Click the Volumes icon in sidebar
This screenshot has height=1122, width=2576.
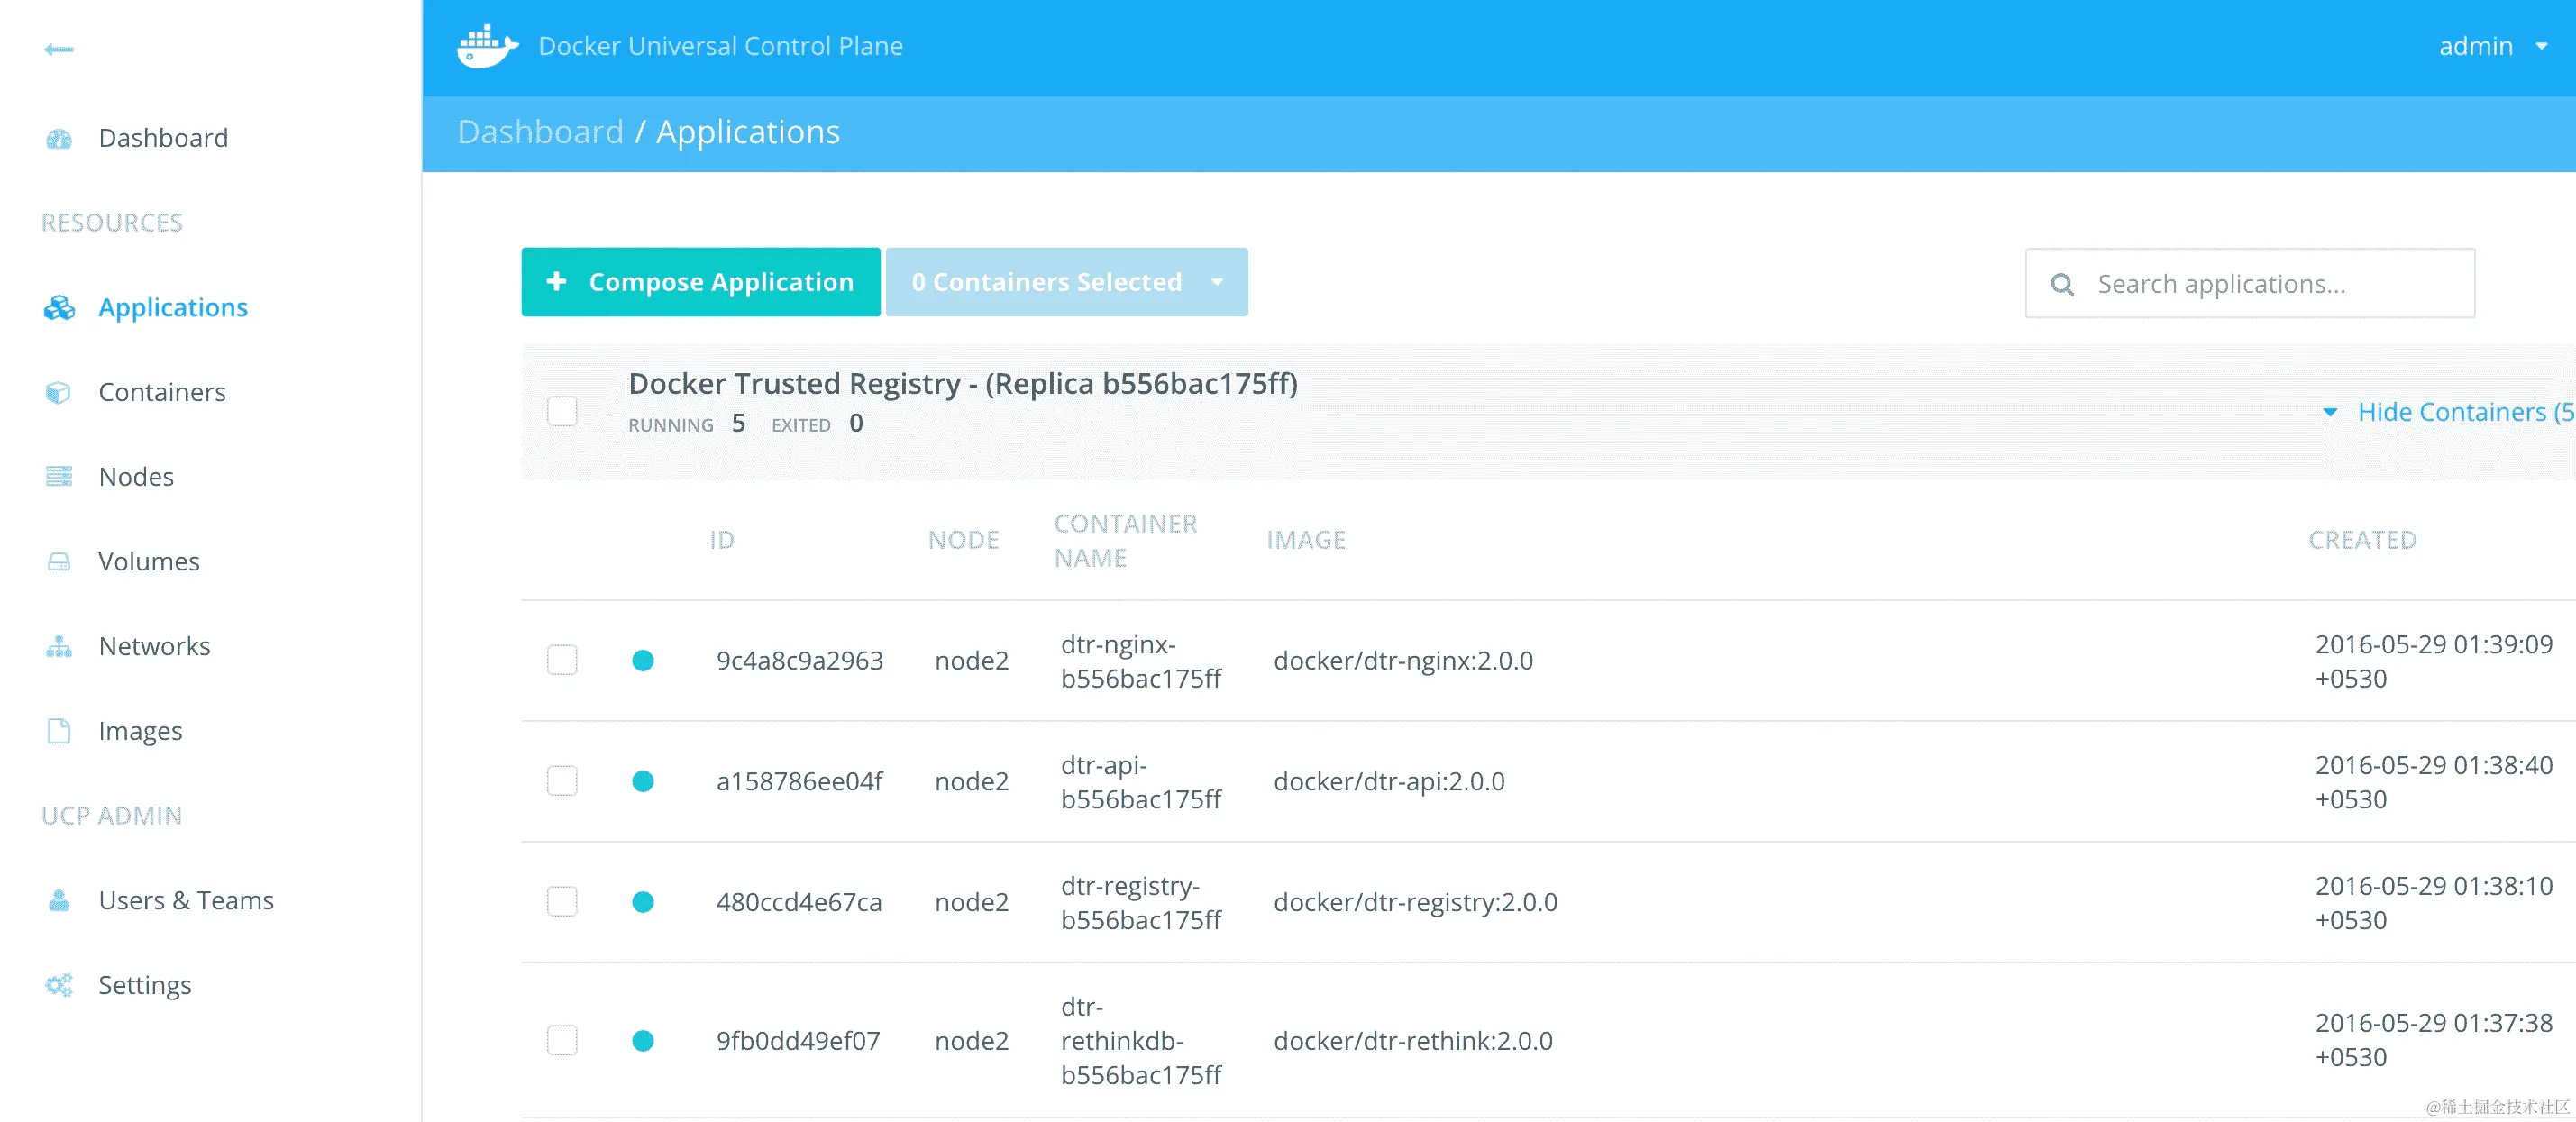59,561
